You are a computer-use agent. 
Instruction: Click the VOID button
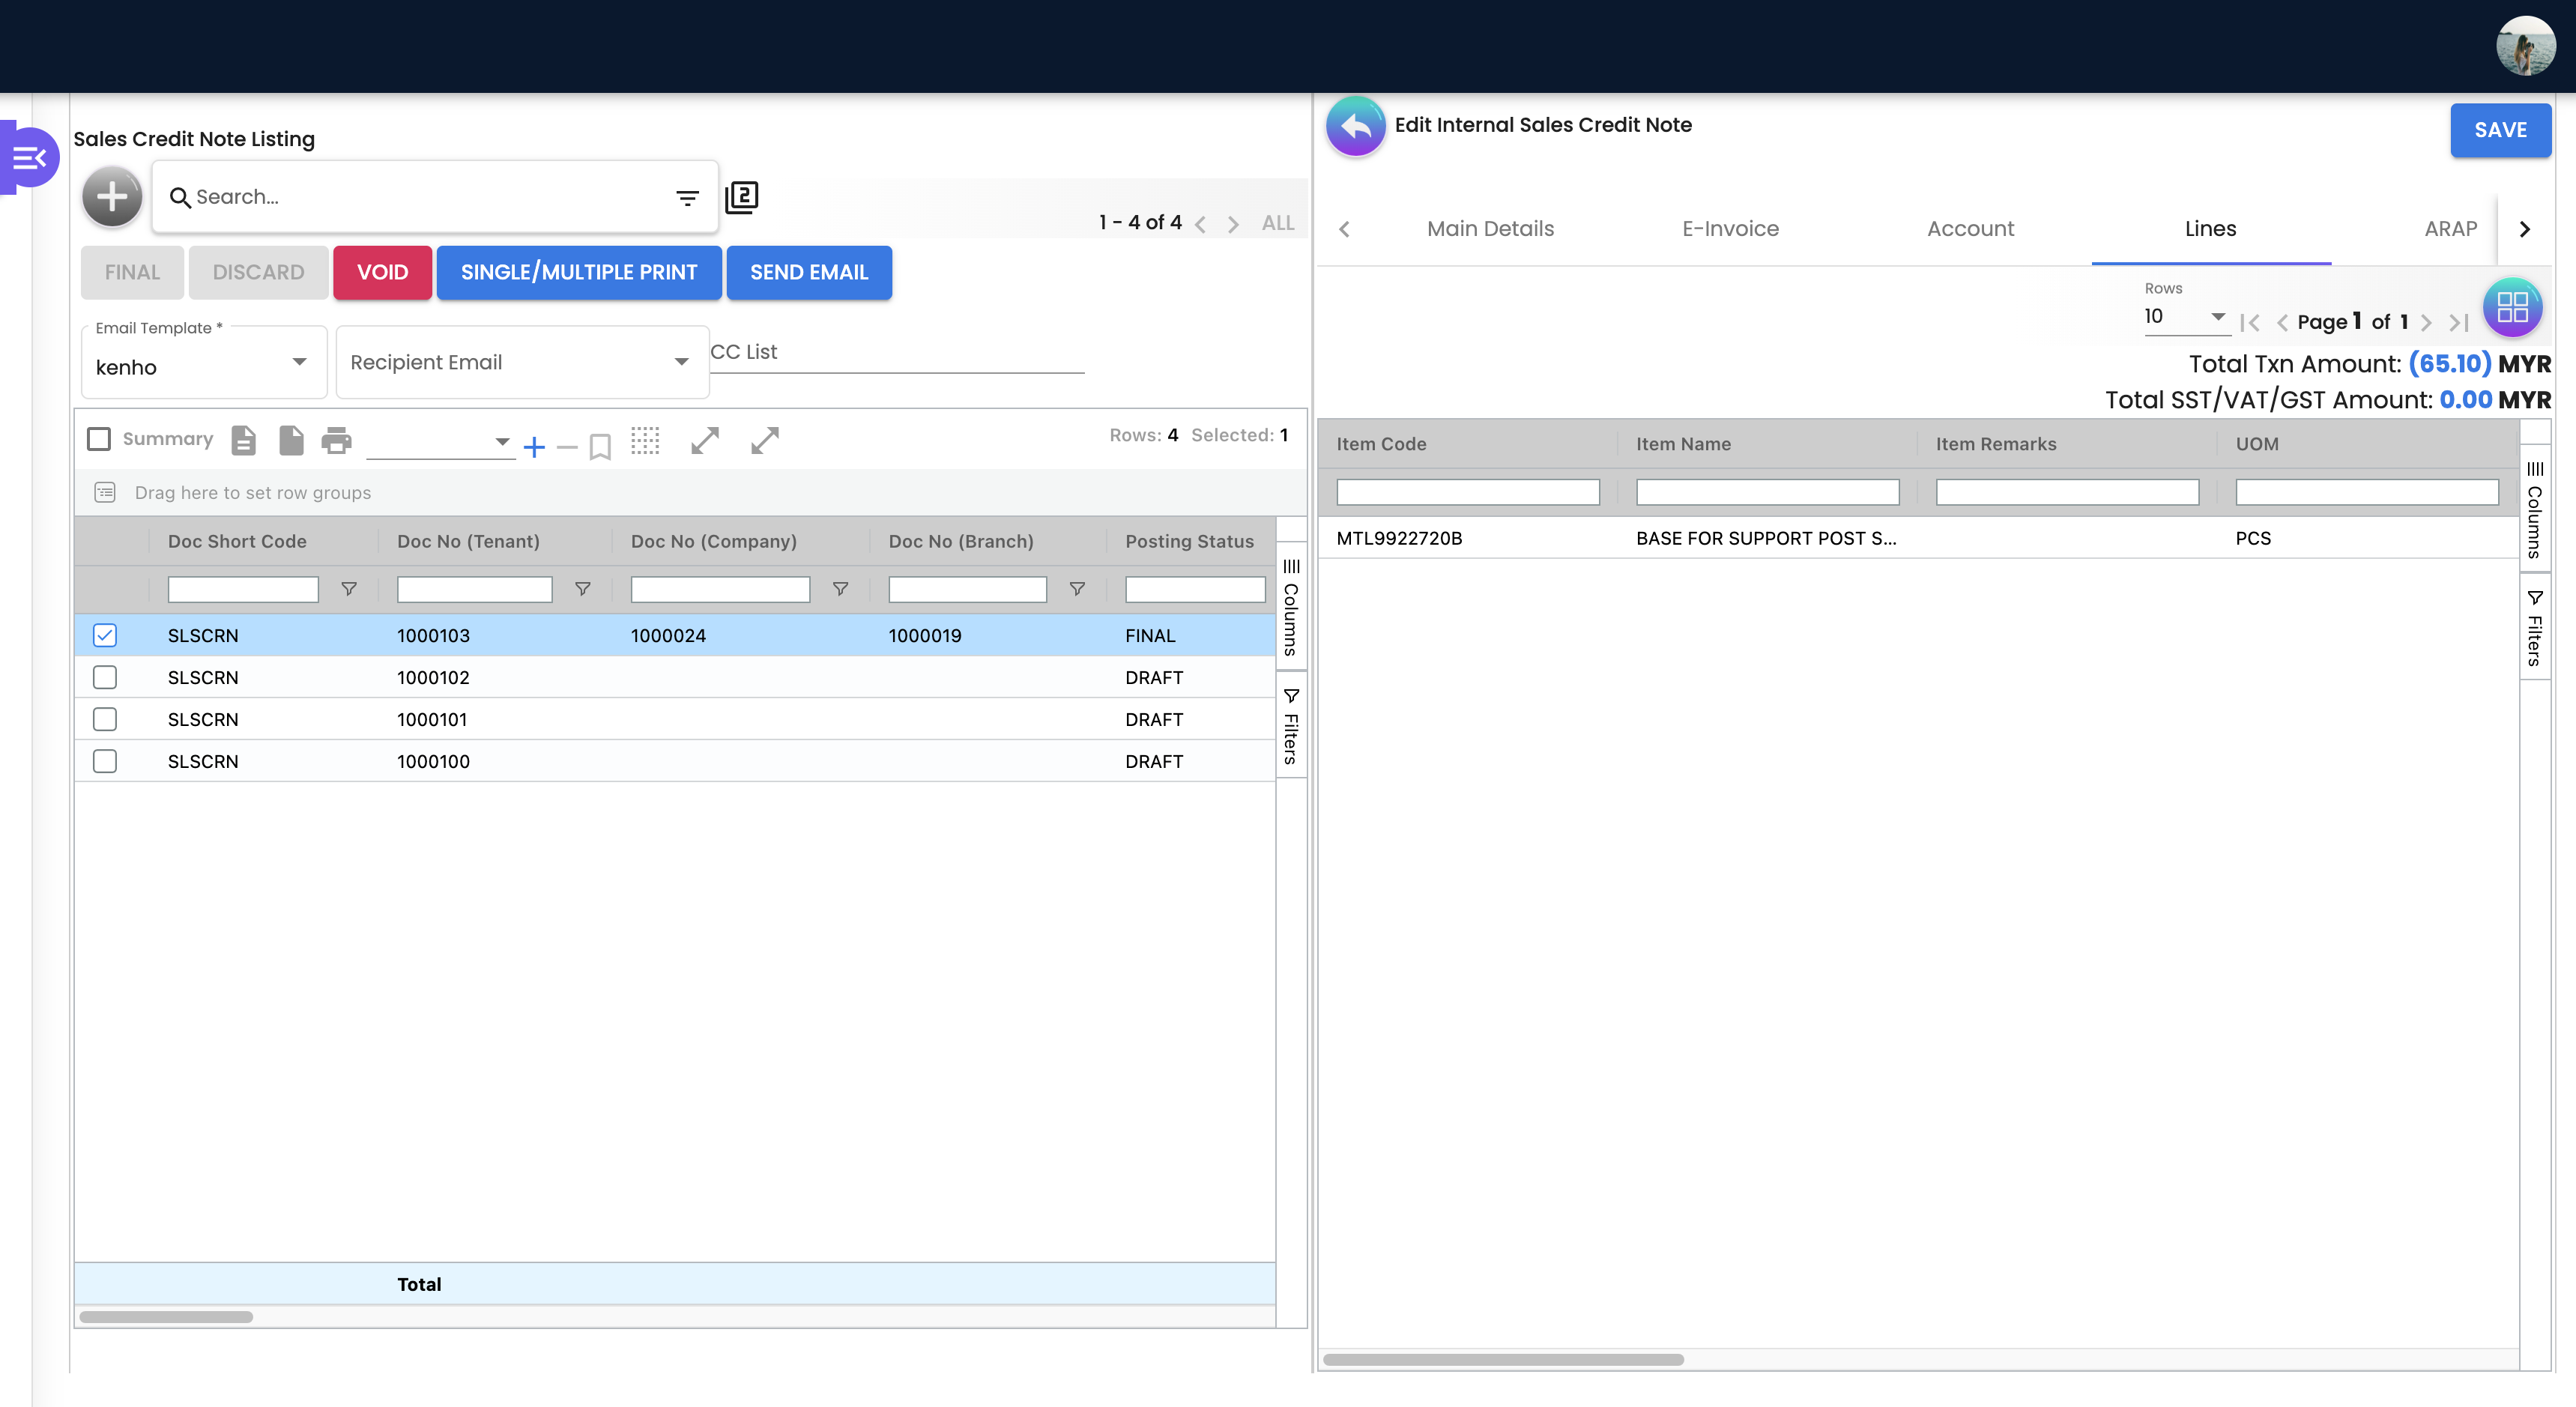[x=382, y=272]
